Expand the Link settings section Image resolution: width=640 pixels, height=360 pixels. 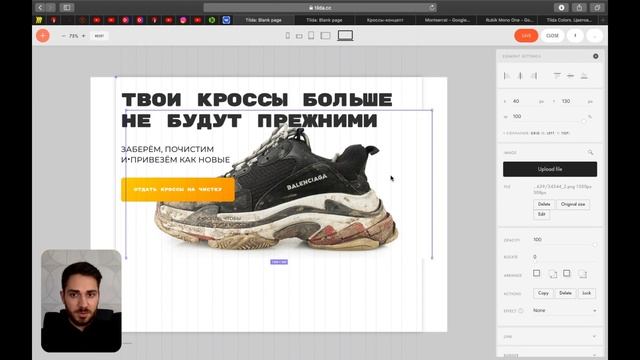point(550,337)
